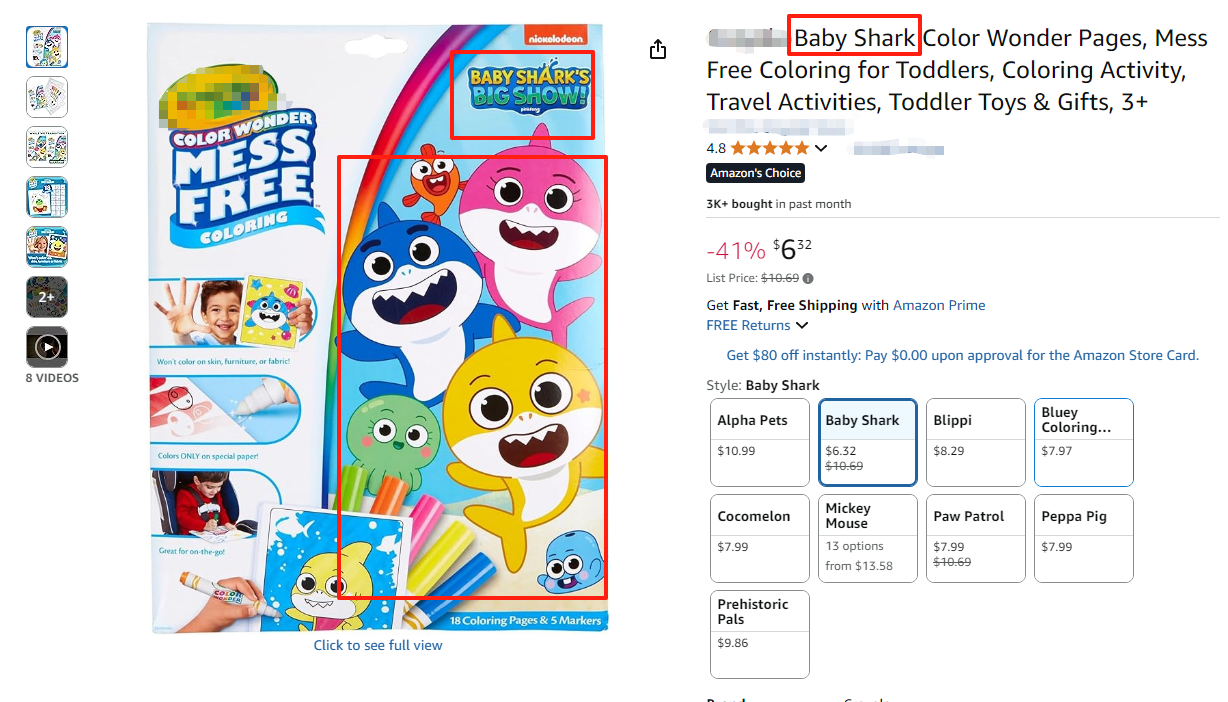Switch to the Paw Patrol style tile

(975, 538)
